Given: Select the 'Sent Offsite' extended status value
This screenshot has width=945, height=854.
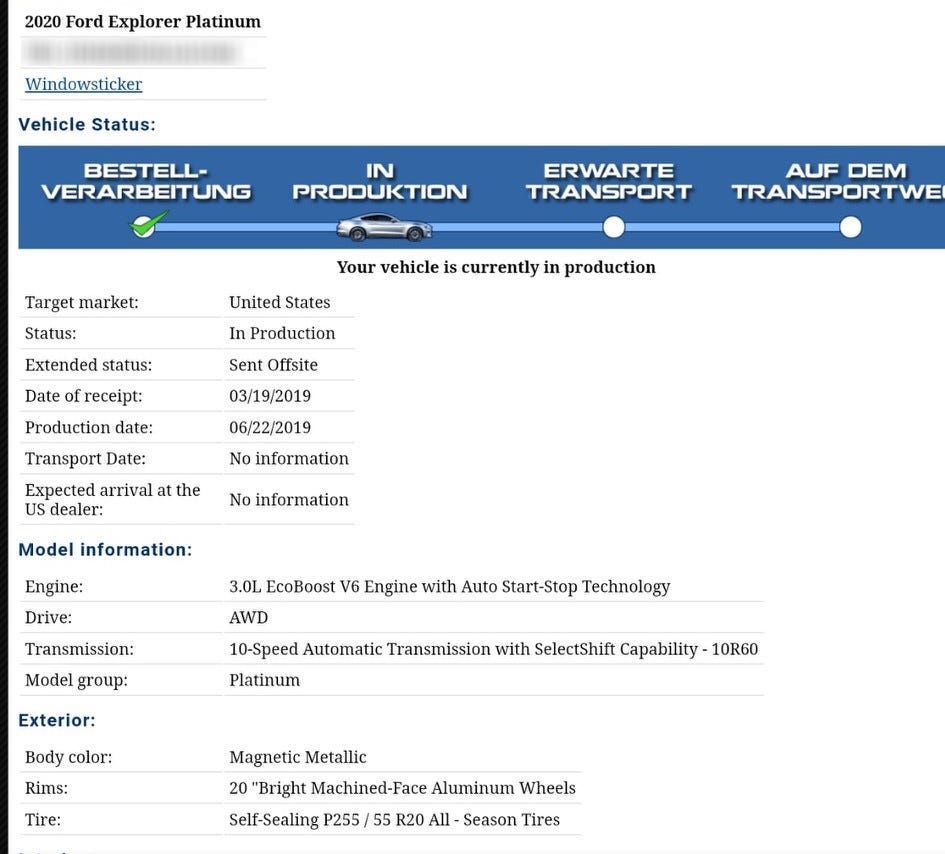Looking at the screenshot, I should (x=273, y=365).
